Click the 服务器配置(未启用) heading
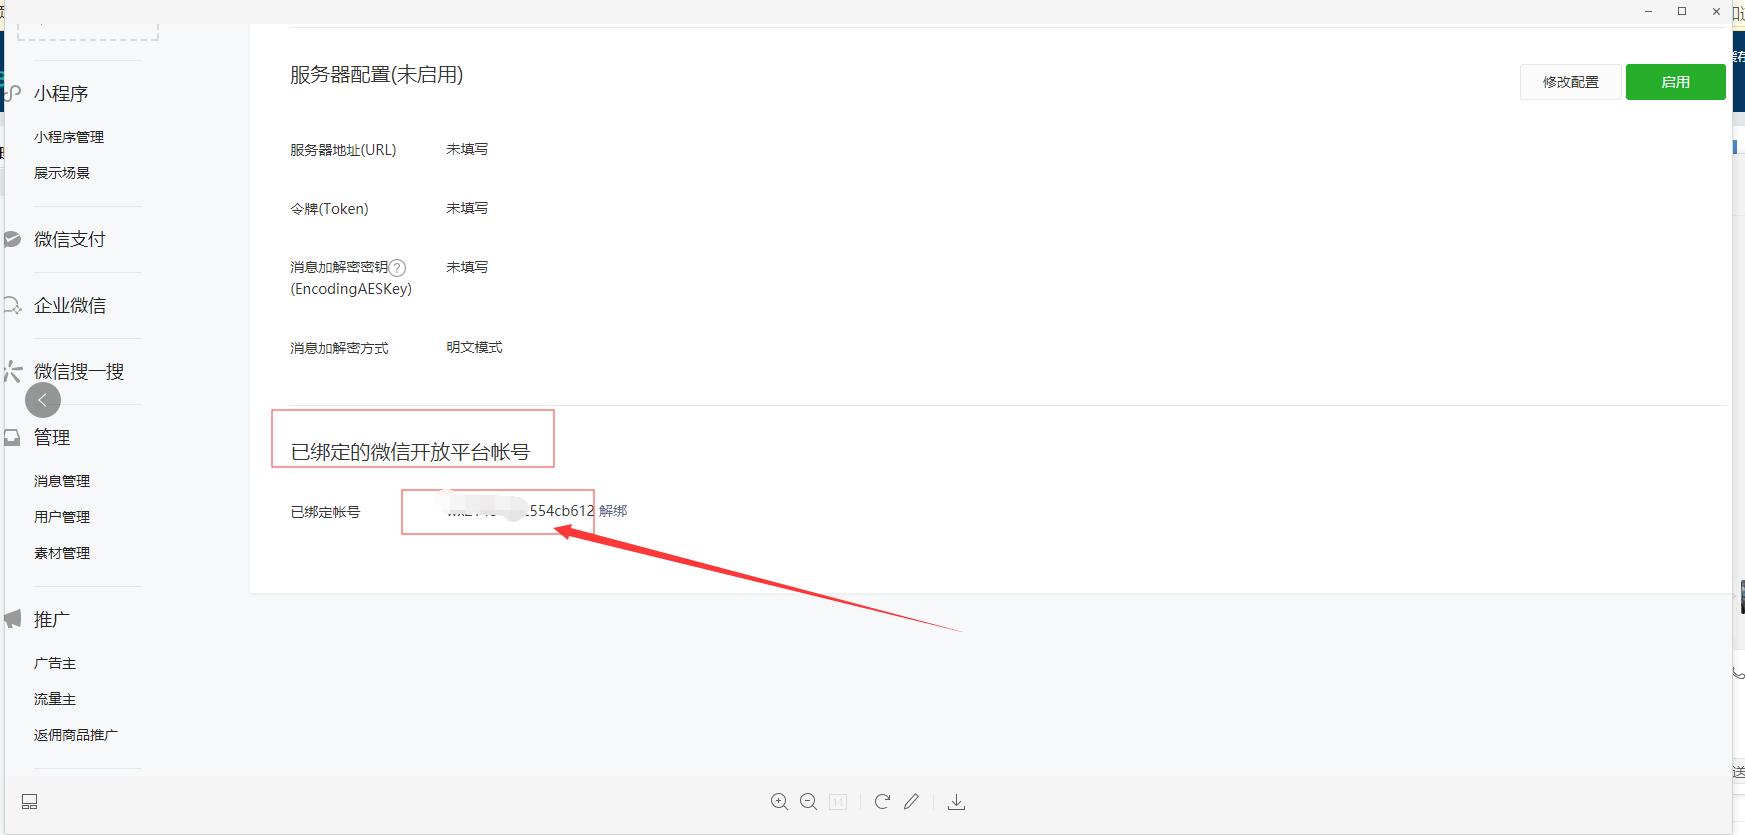 (376, 75)
